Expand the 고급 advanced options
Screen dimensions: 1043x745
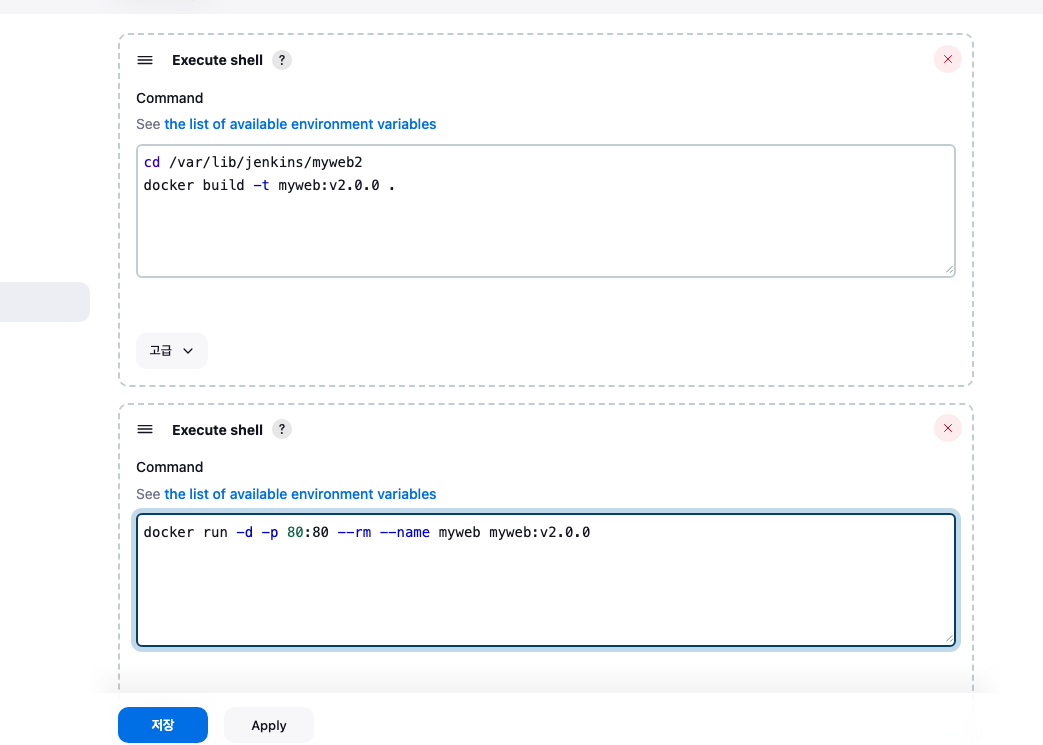pyautogui.click(x=172, y=351)
